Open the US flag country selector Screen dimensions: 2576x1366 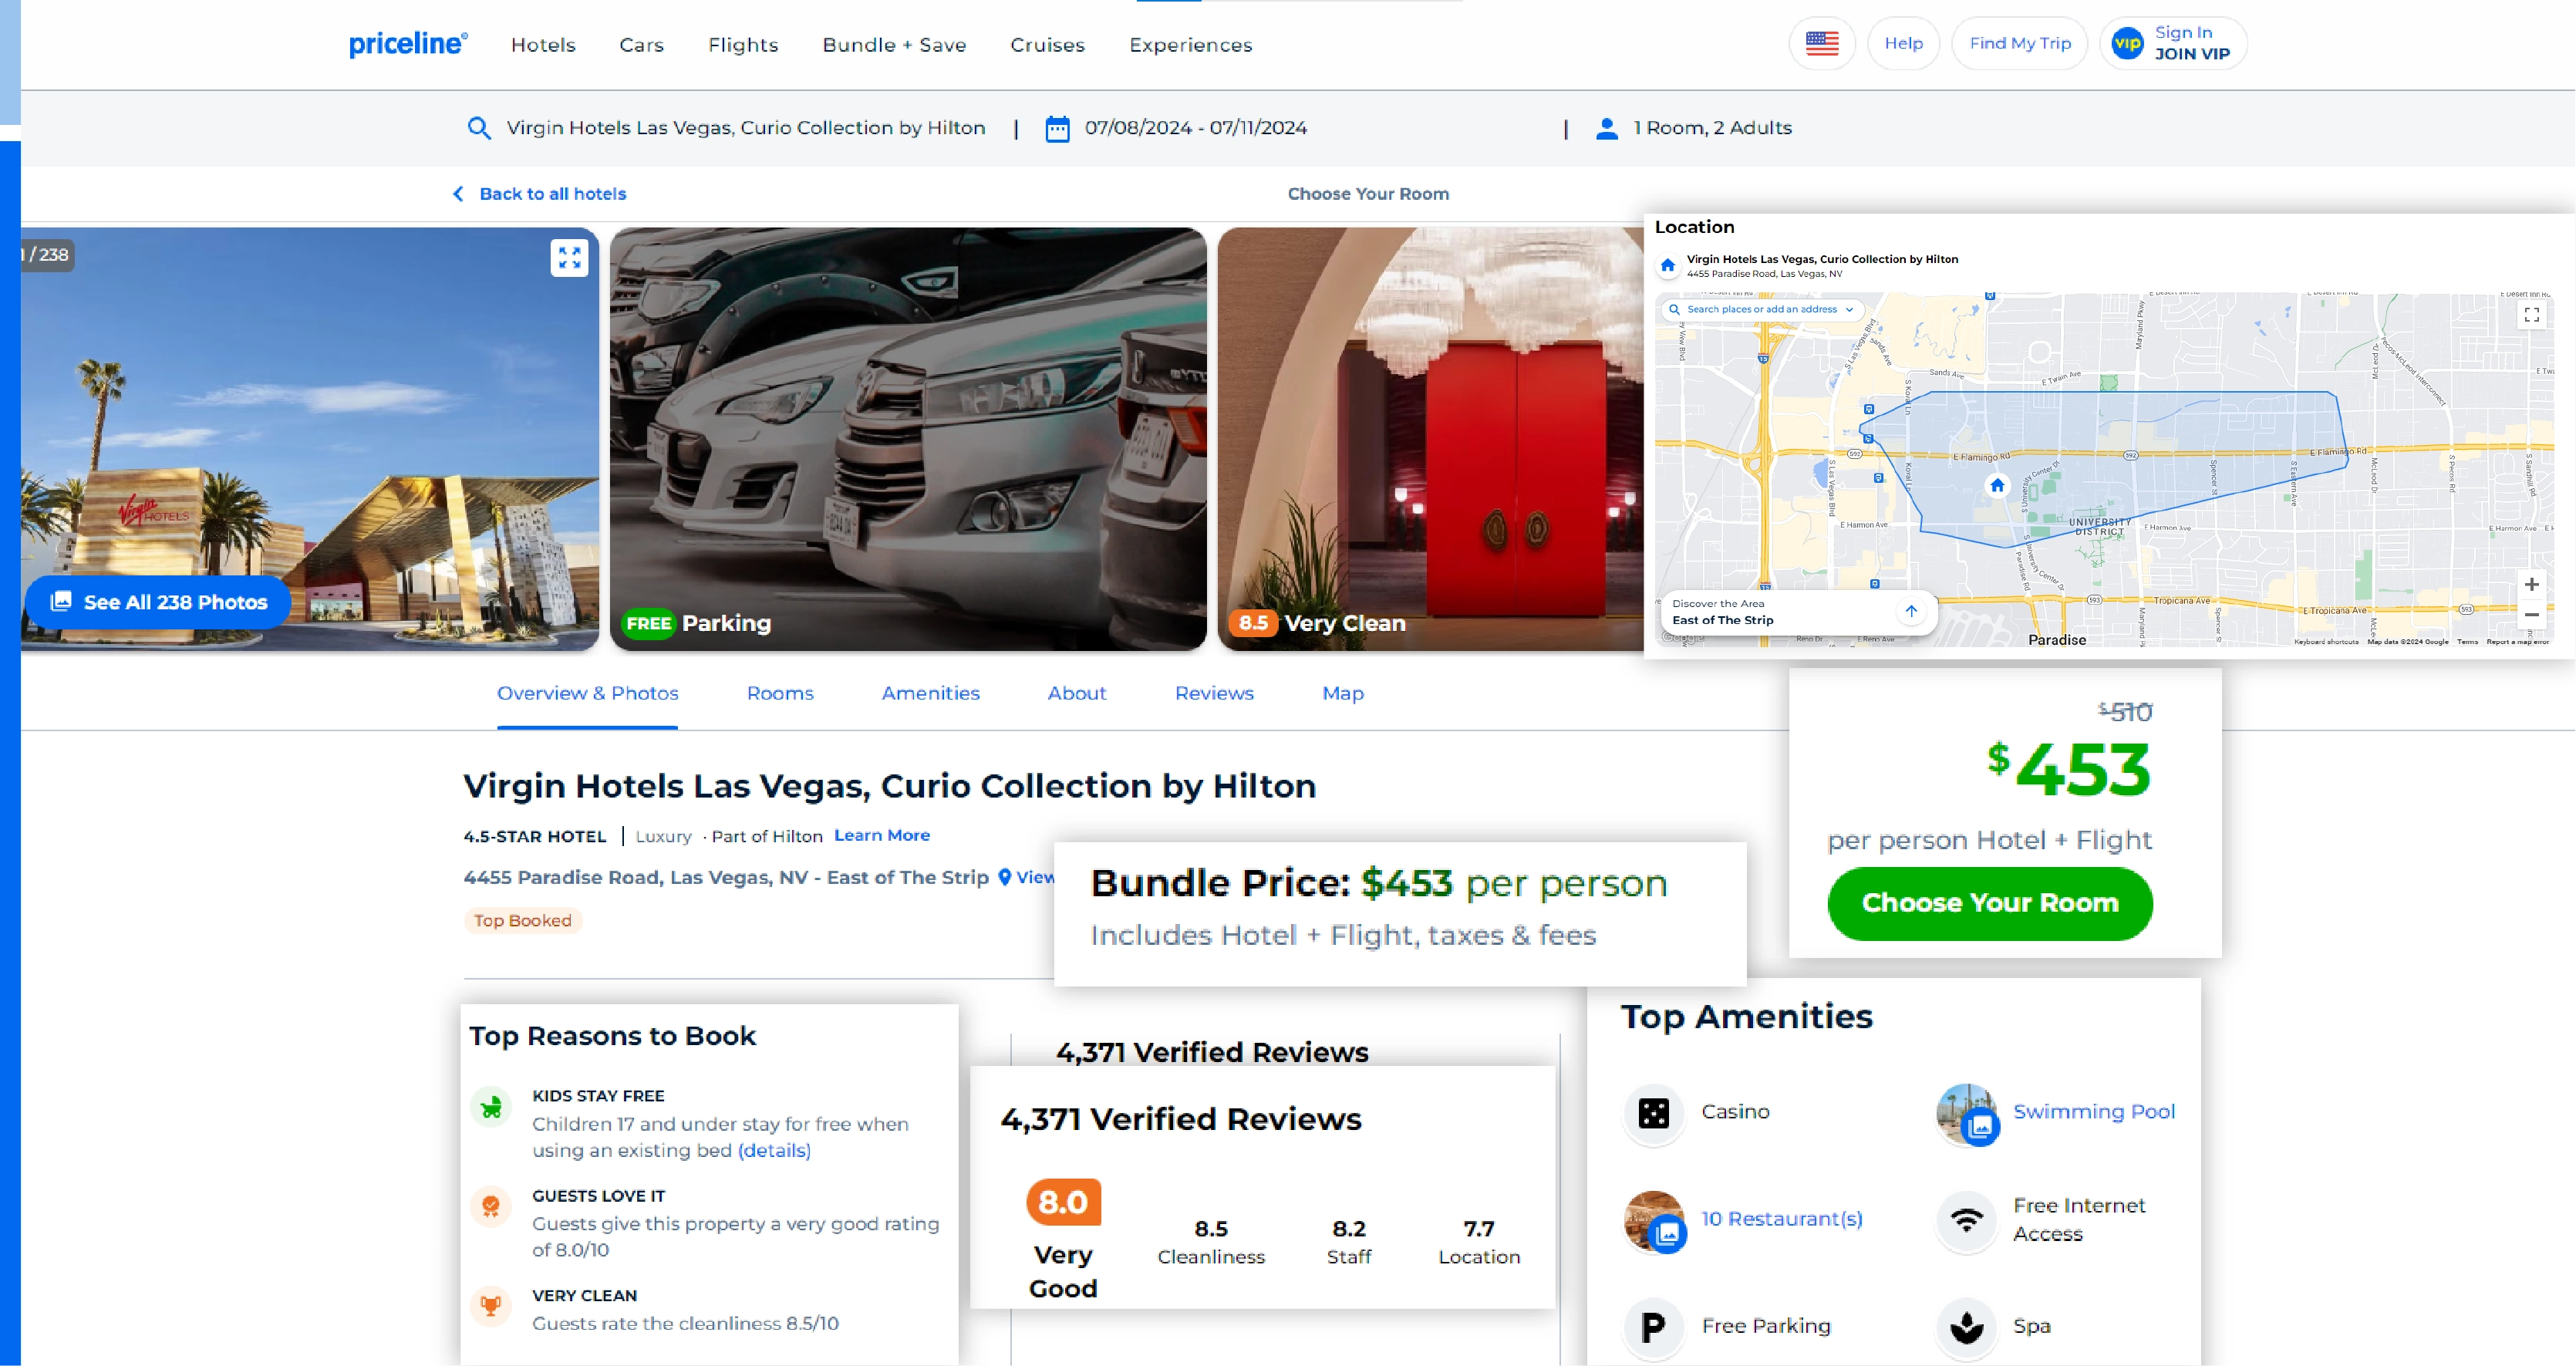pyautogui.click(x=1821, y=43)
